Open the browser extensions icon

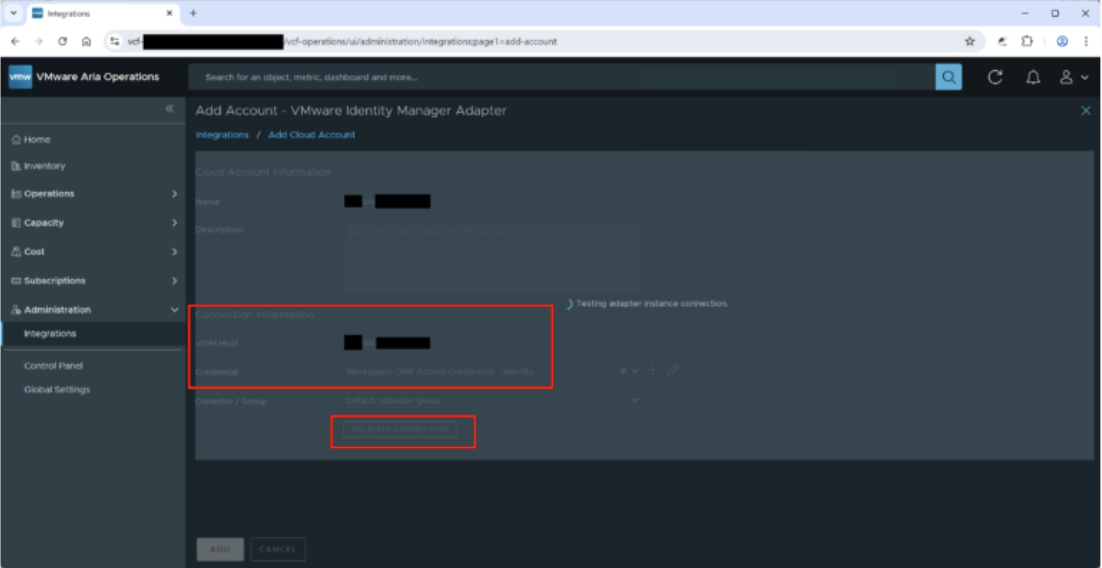[1027, 42]
